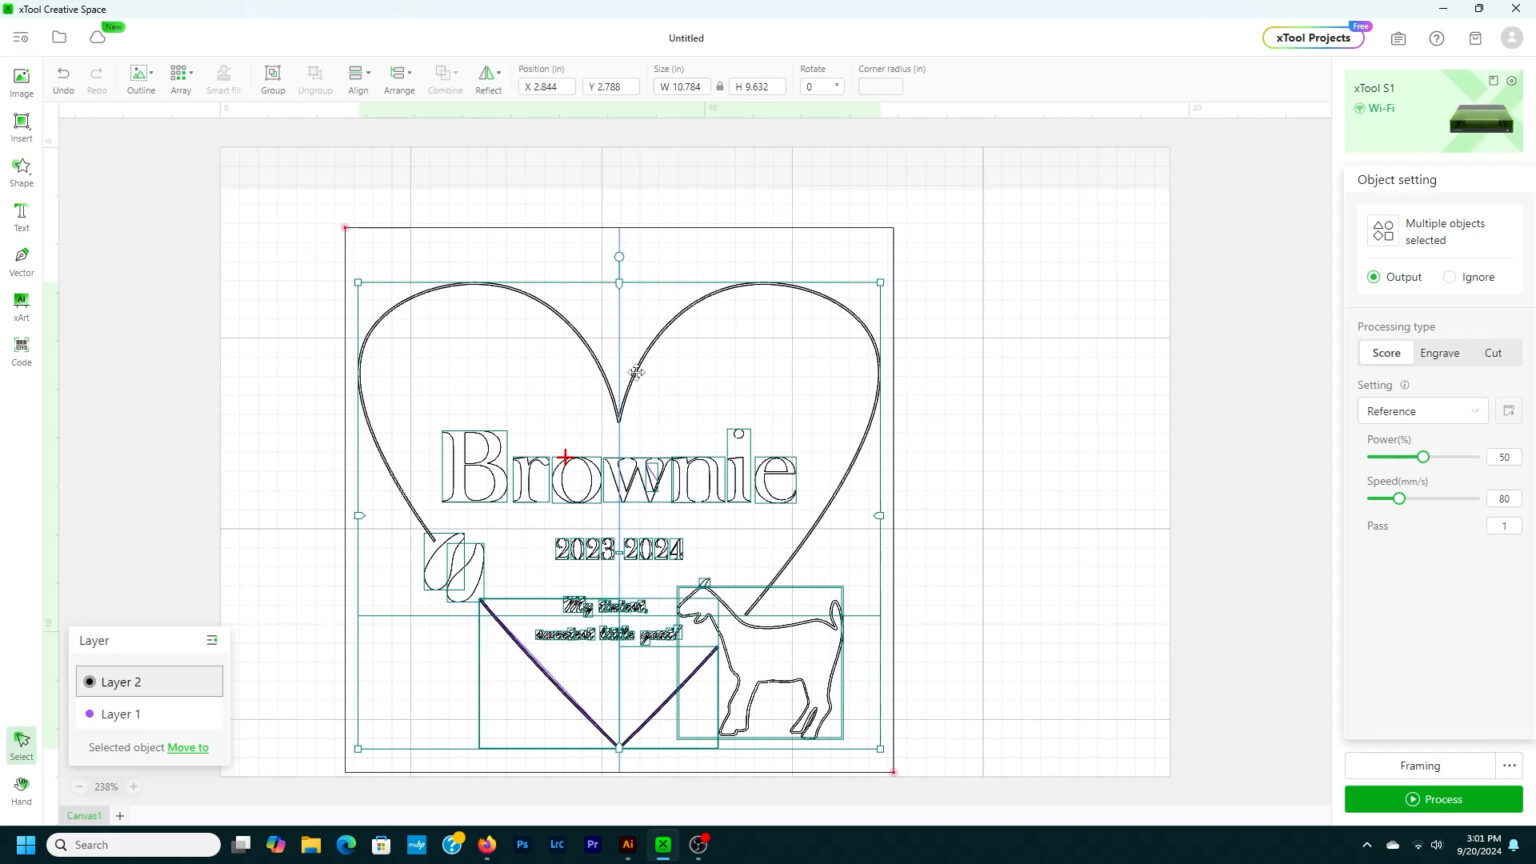Select Layer 2 in the layer panel

(149, 682)
